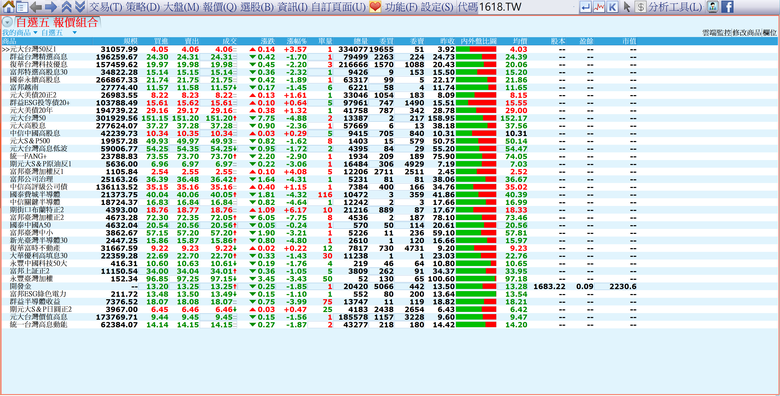Click the 內外盤比圖 bar for 統一台灣高息動能
The image size is (780, 396).
tap(476, 324)
